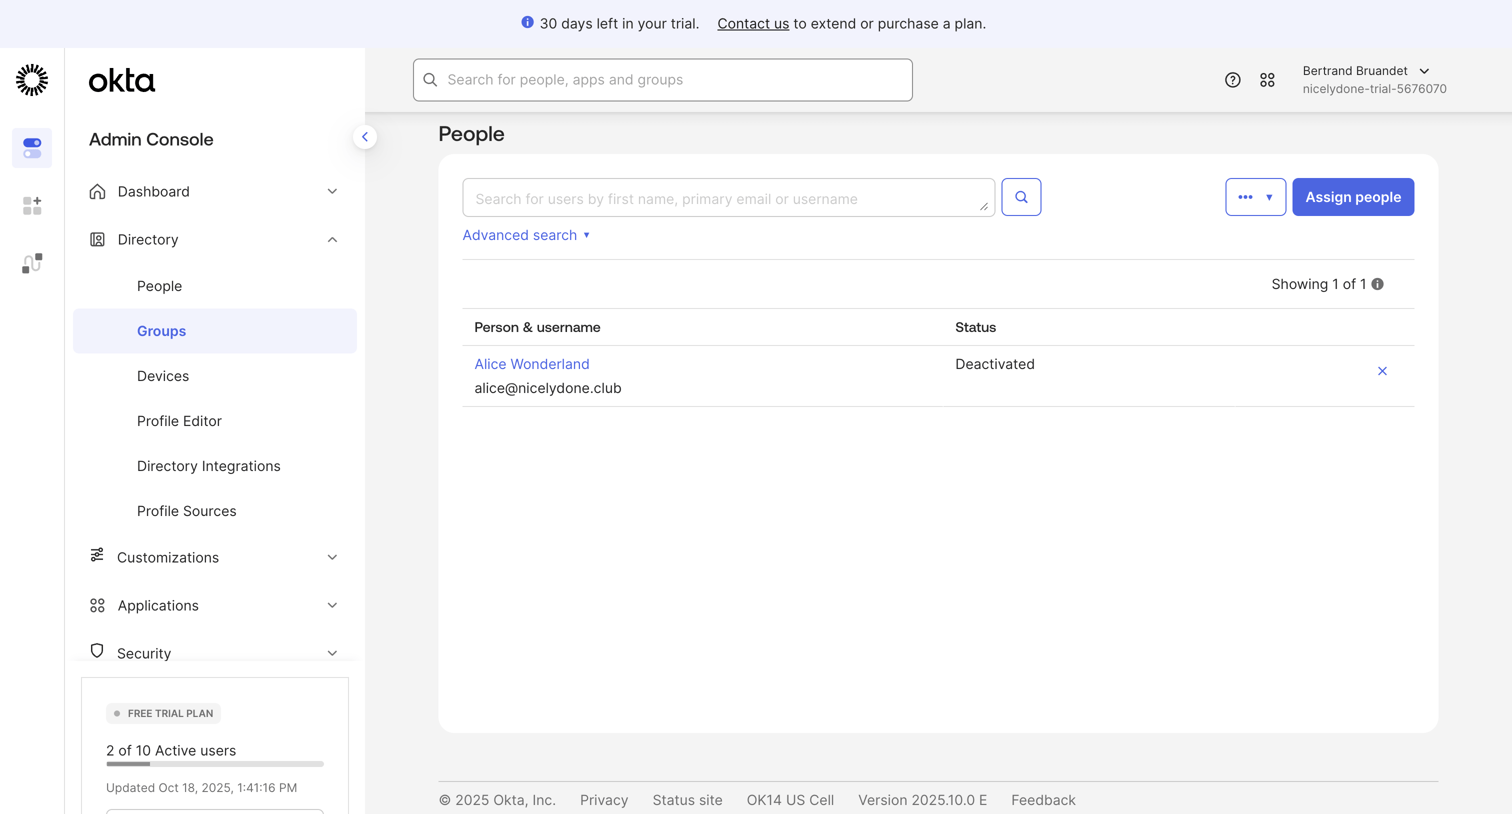Click the Okta sunburst logo icon
The height and width of the screenshot is (814, 1512).
(x=32, y=80)
